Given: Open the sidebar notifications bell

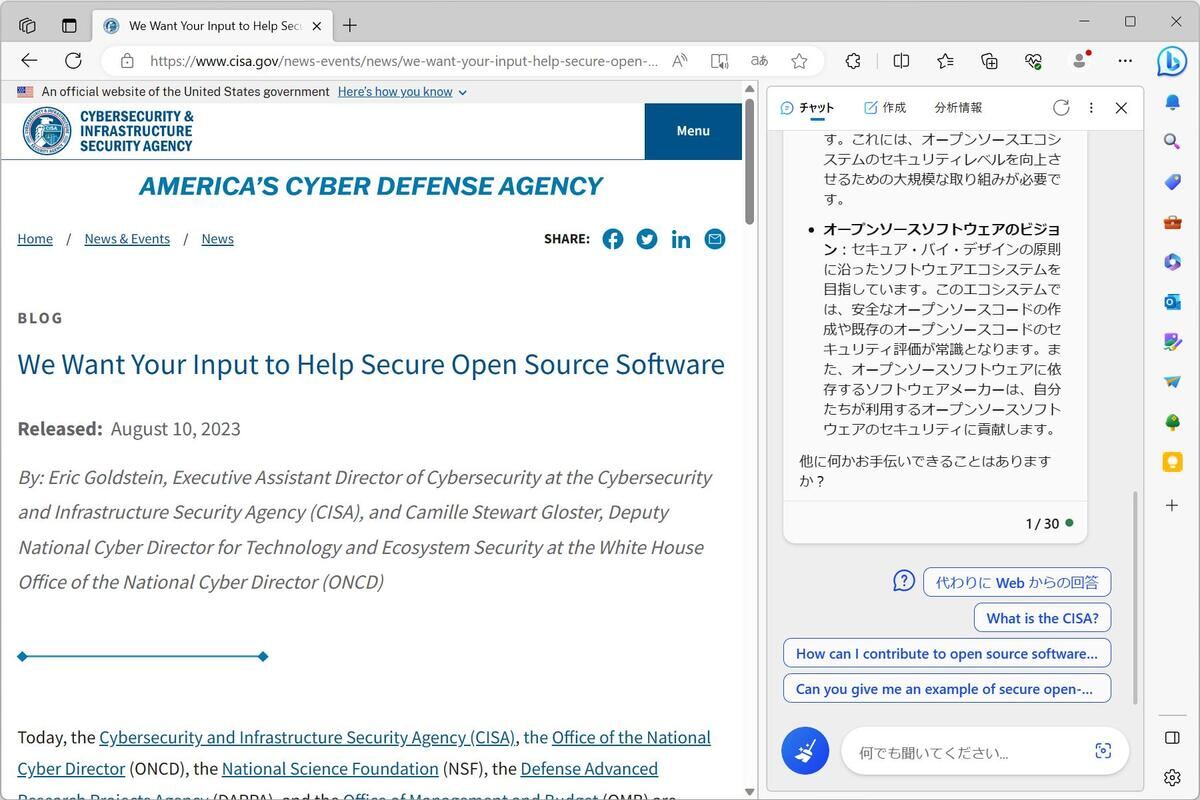Looking at the screenshot, I should (1173, 102).
